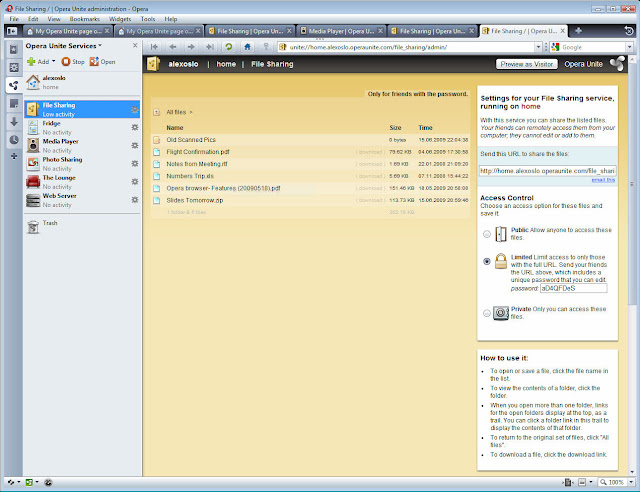Open the Edit menu
640x492 pixels.
(33, 19)
